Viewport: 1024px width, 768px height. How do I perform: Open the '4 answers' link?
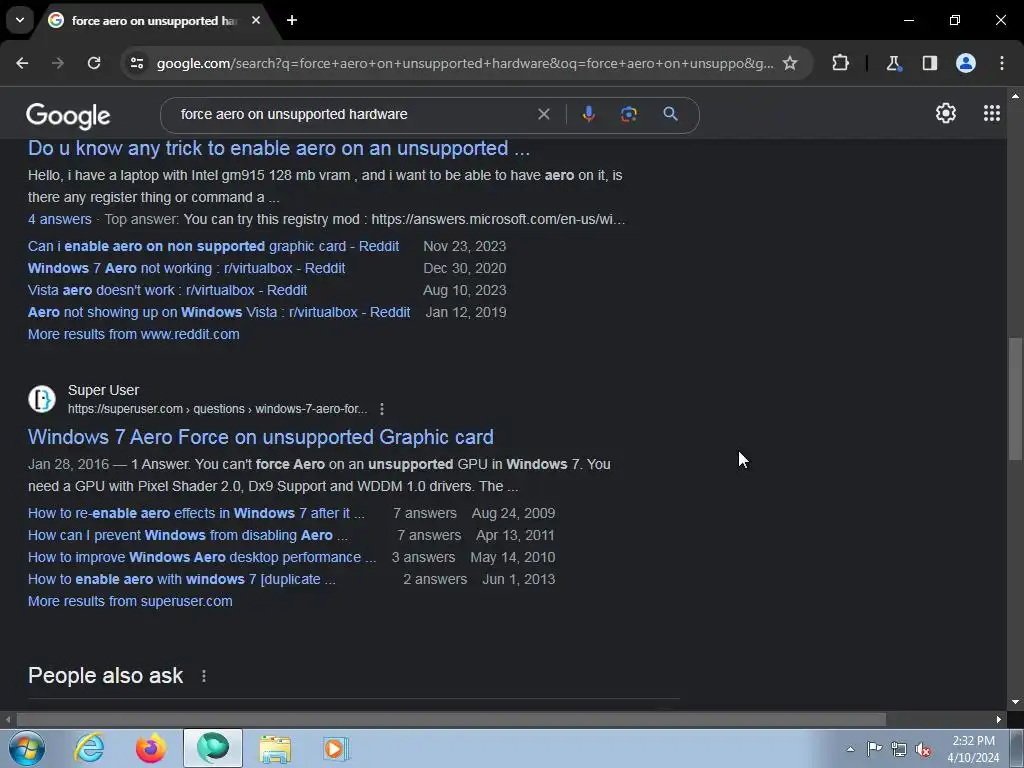(59, 219)
